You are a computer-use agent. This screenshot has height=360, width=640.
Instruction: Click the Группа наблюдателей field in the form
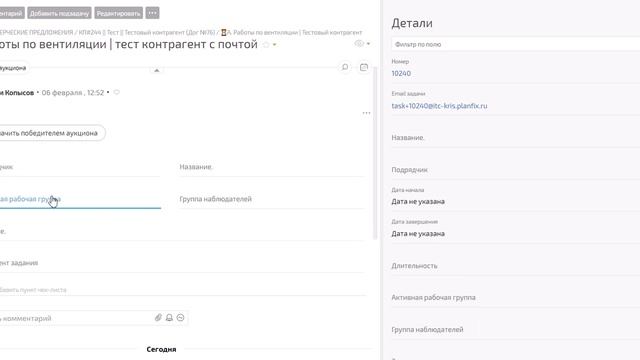[272, 199]
